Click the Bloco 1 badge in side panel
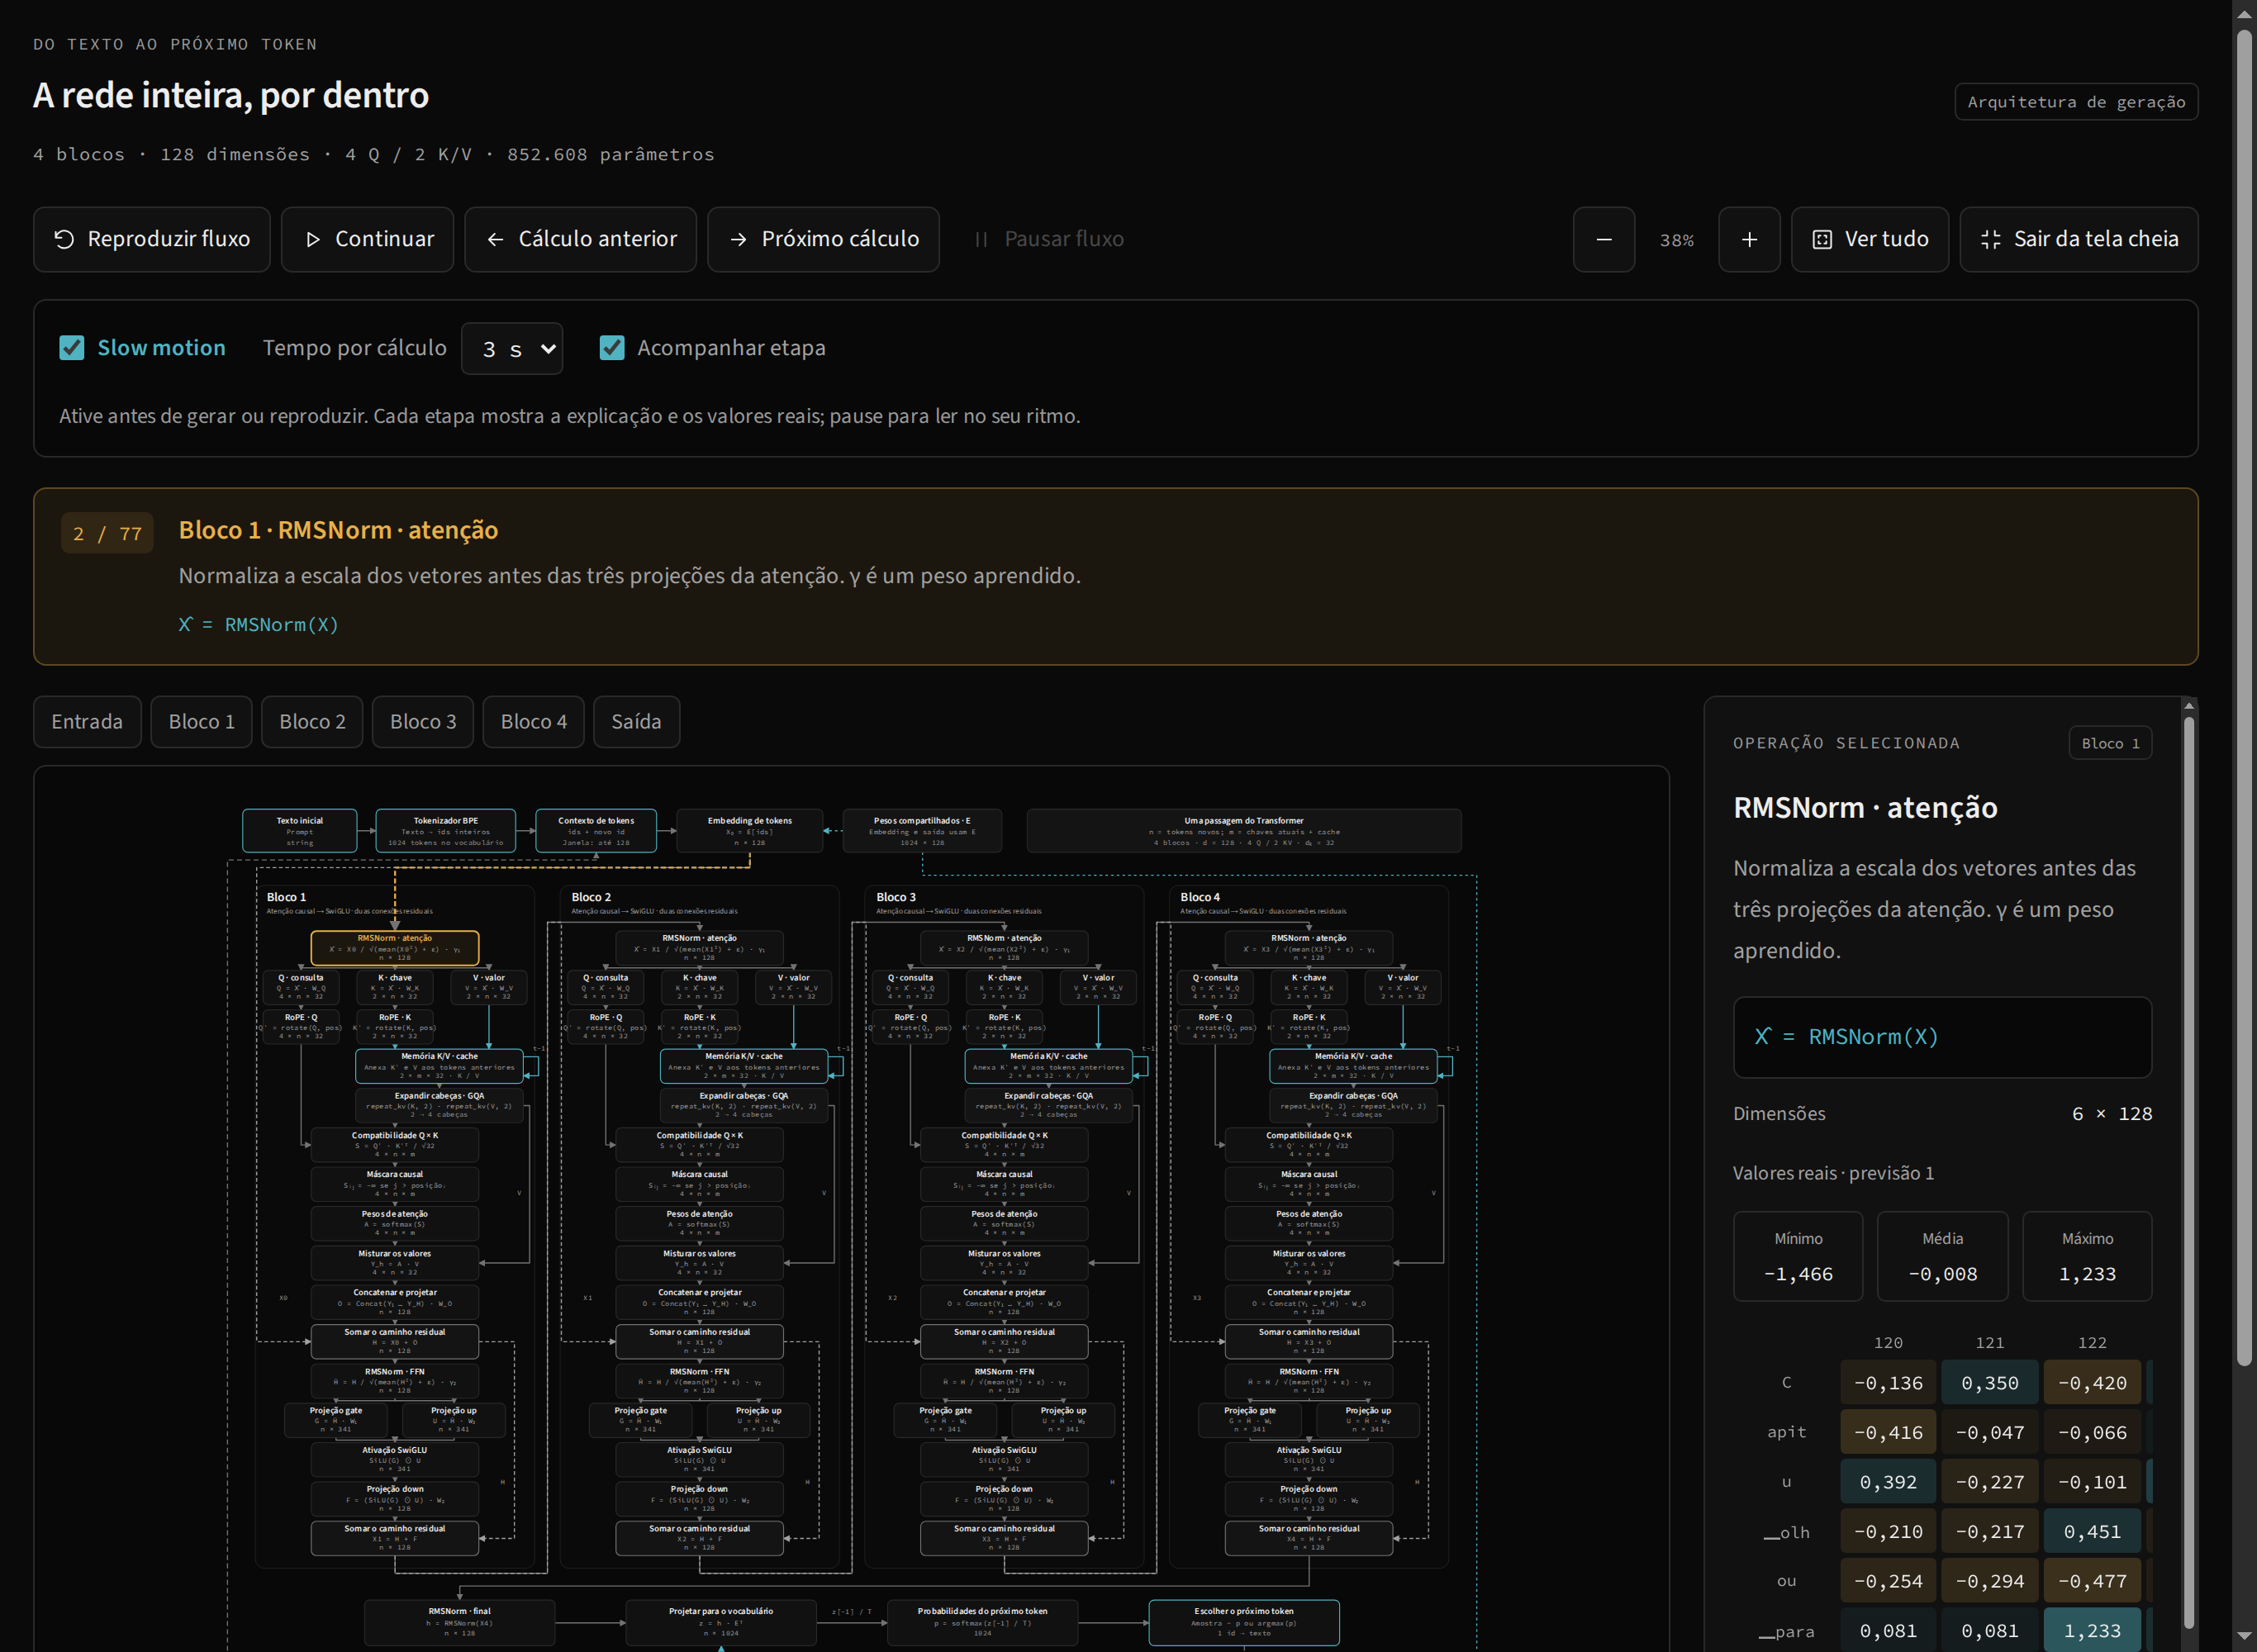 pyautogui.click(x=2110, y=743)
